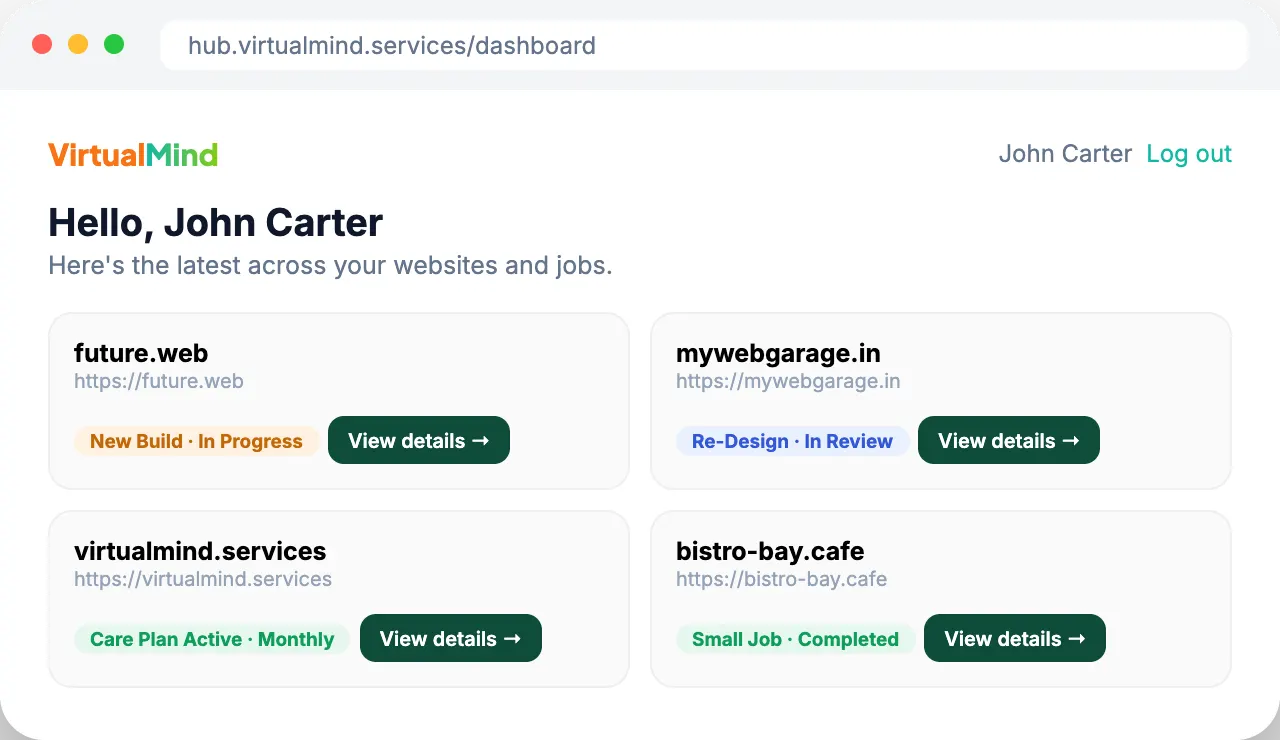Viewport: 1280px width, 740px height.
Task: Click the VirtualMind logo
Action: [133, 155]
